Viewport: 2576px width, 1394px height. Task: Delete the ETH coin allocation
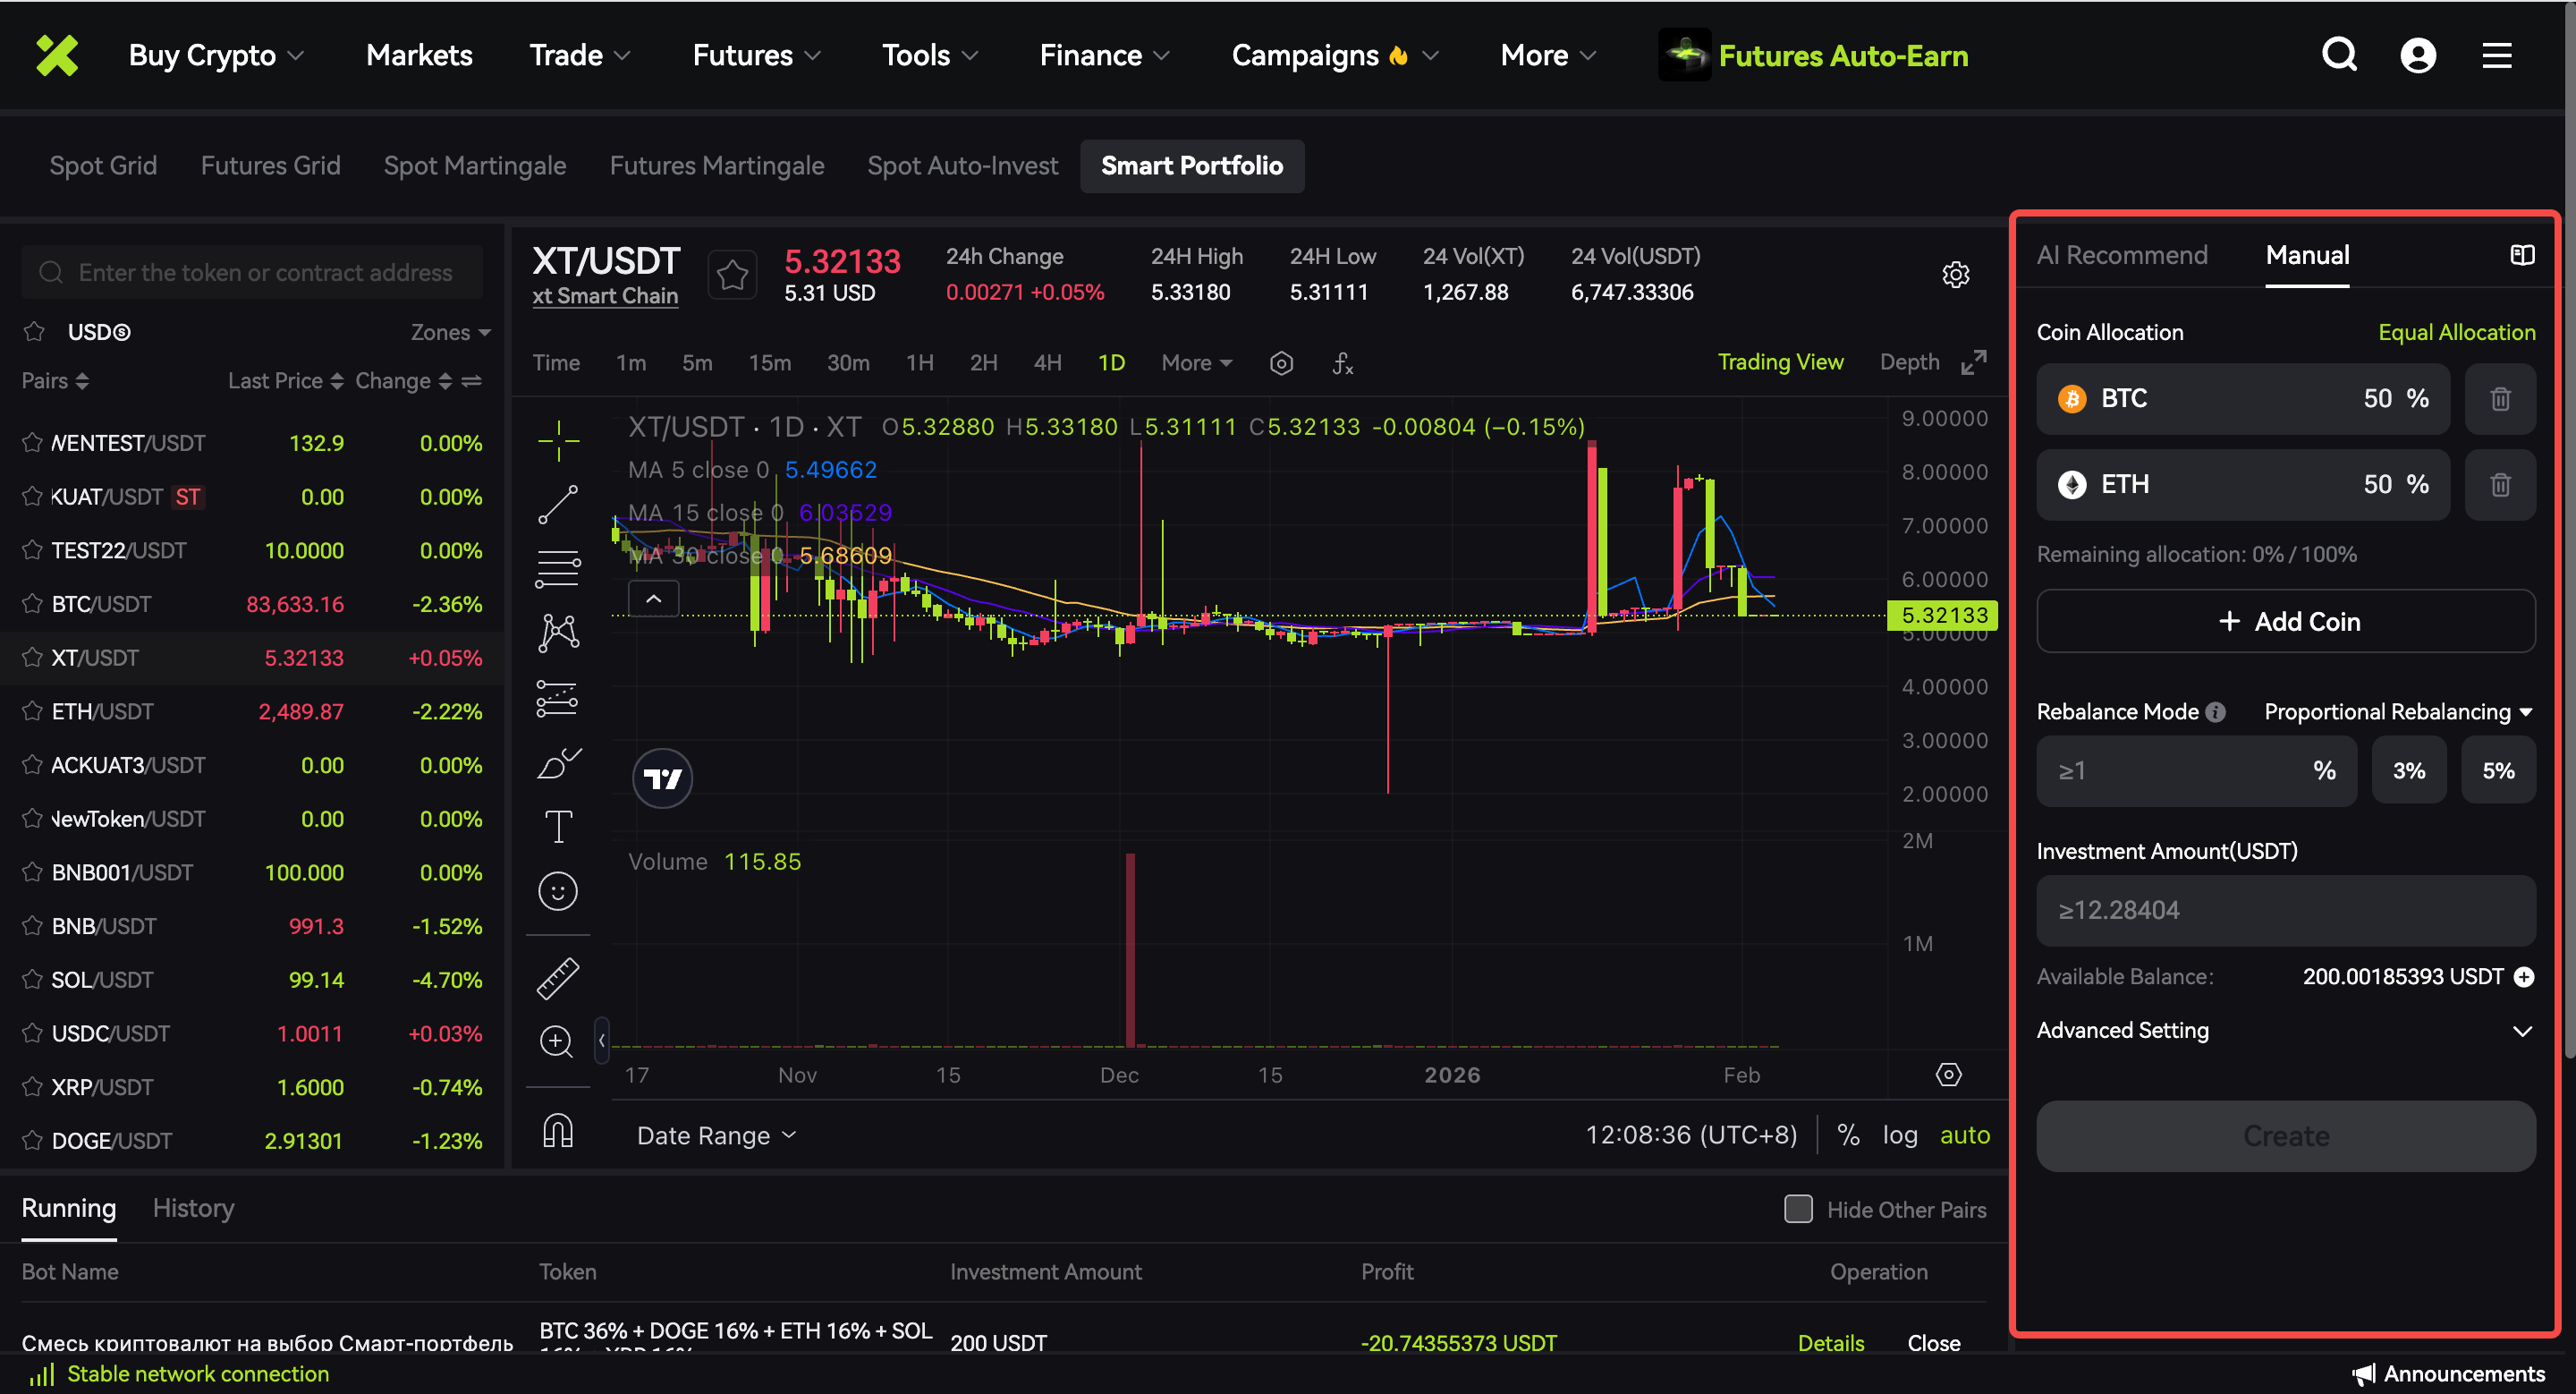tap(2500, 485)
